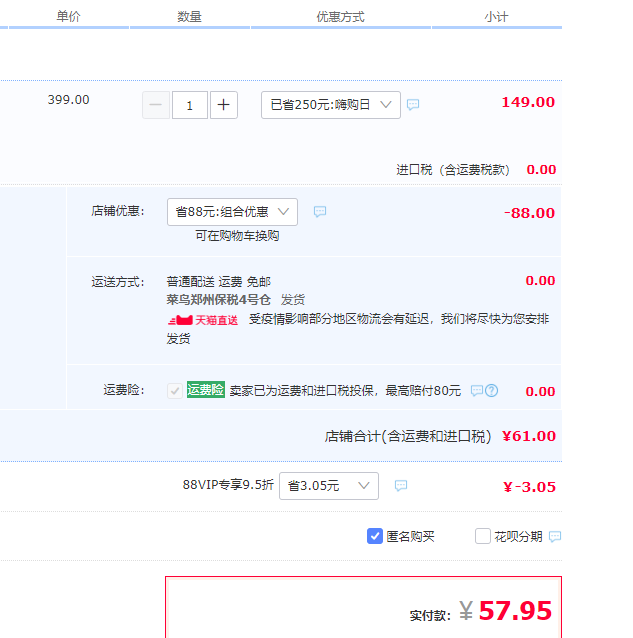
Task: Open the blue question mark help icon
Action: (x=491, y=391)
